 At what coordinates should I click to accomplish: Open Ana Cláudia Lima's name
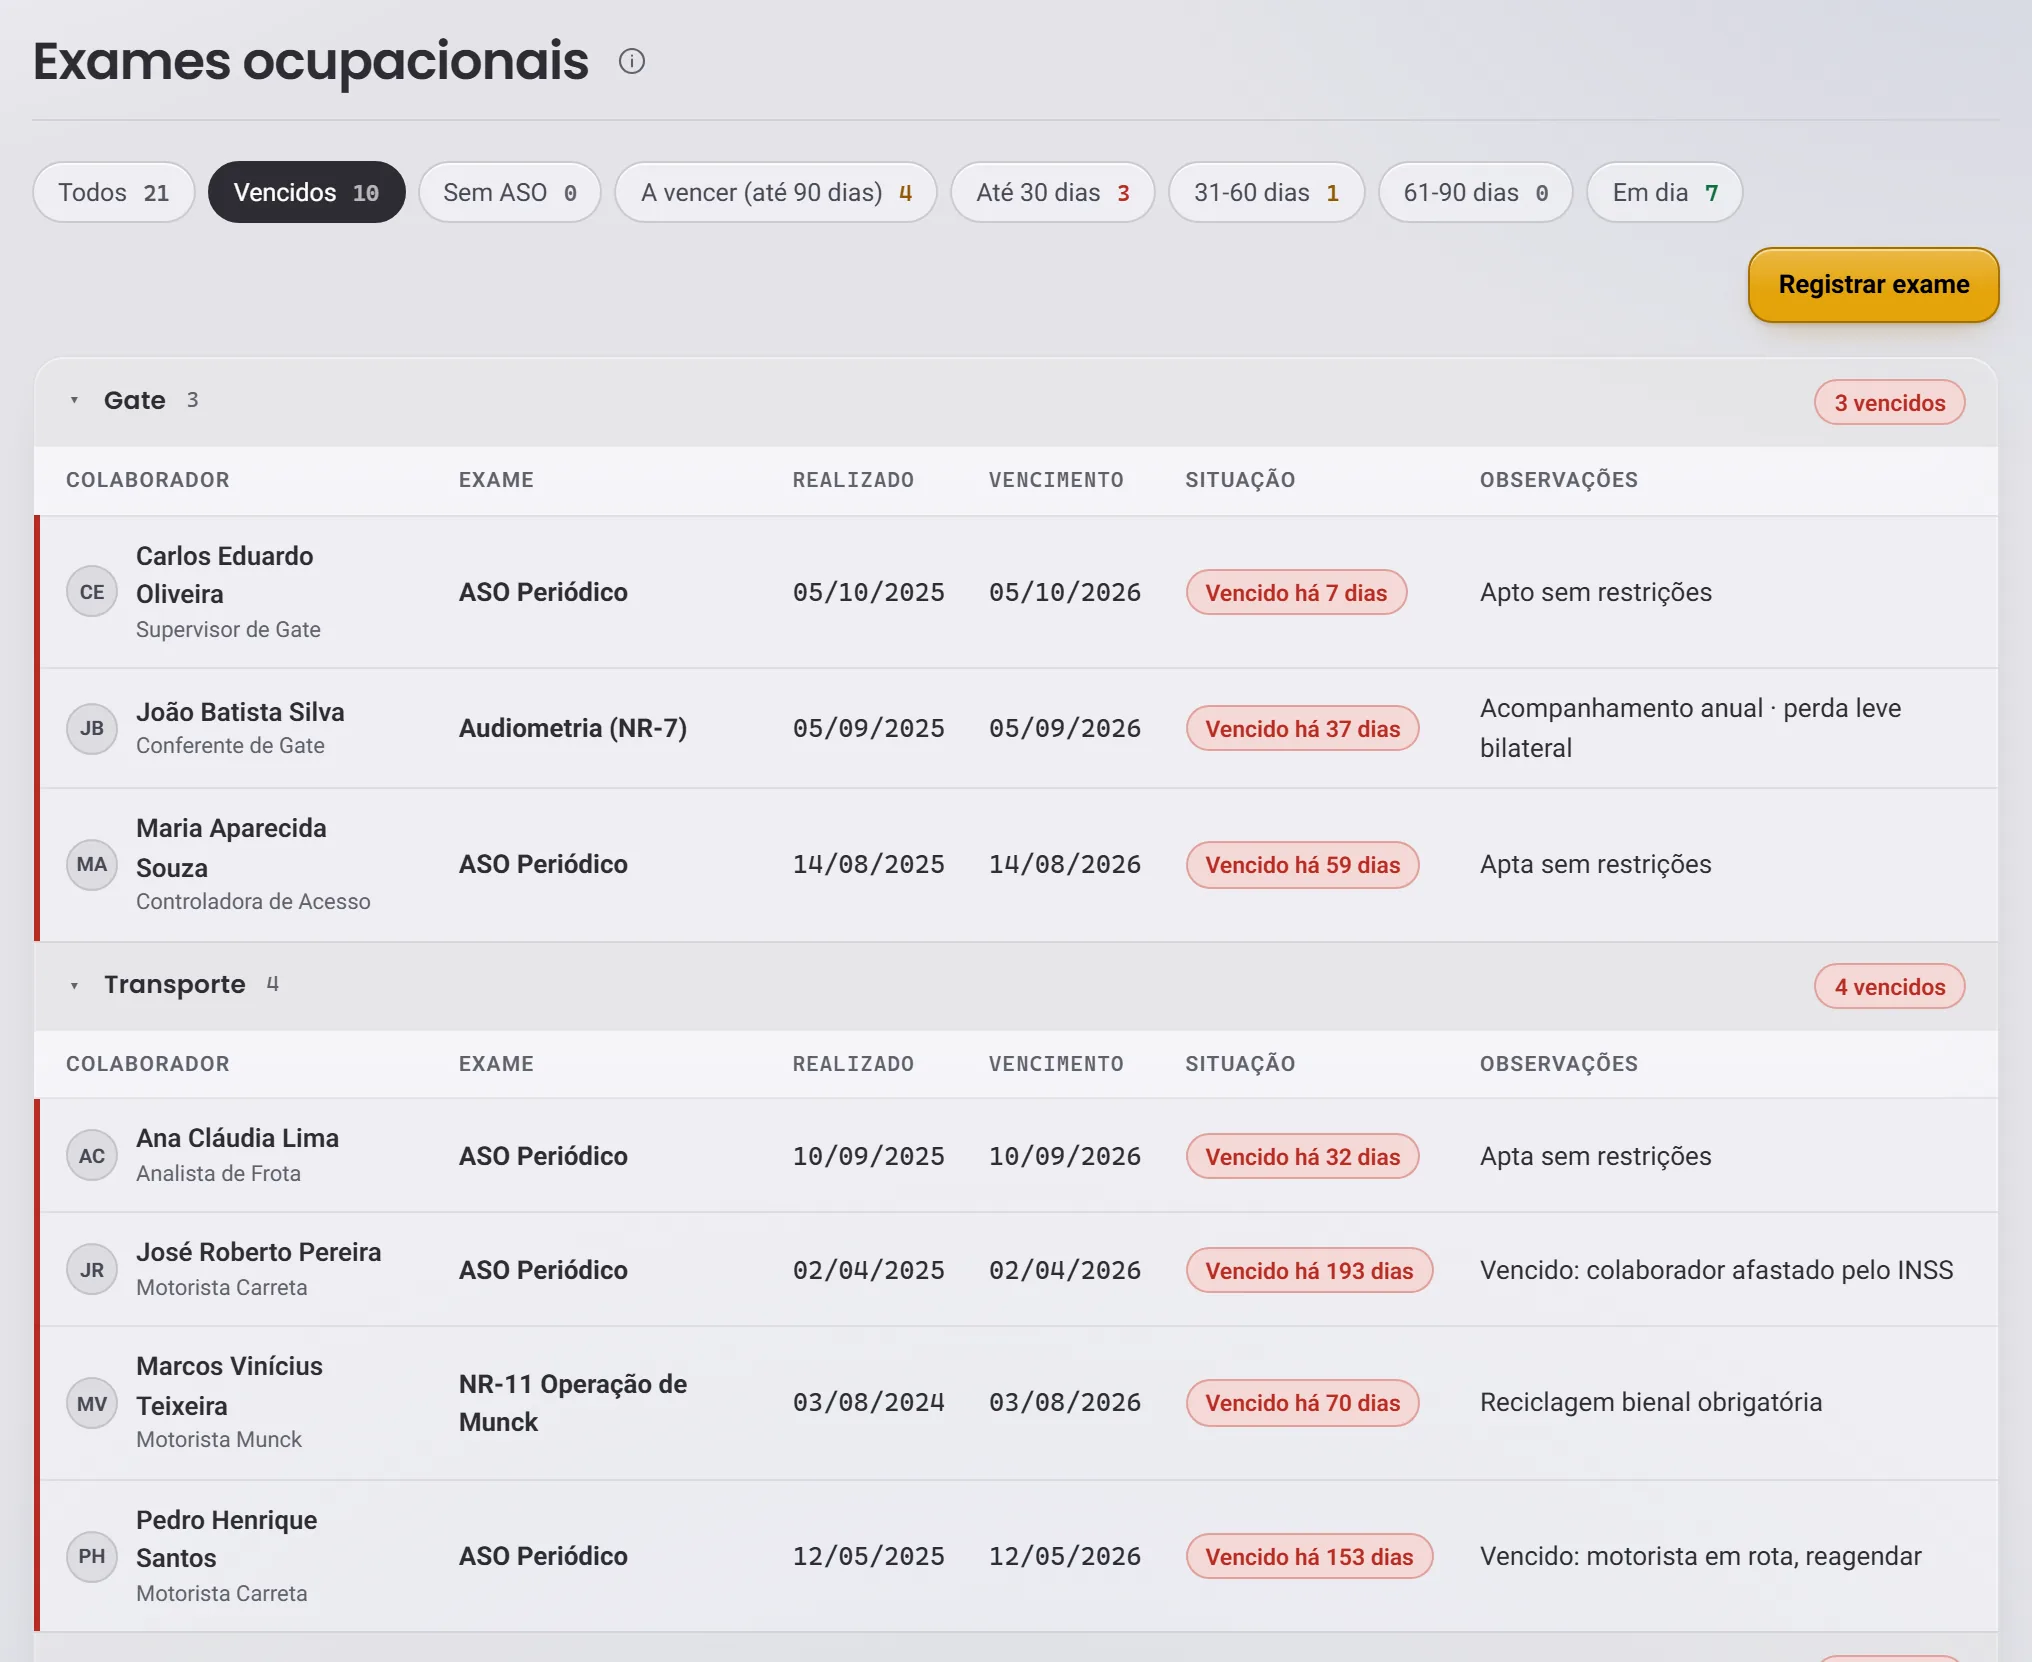tap(237, 1138)
